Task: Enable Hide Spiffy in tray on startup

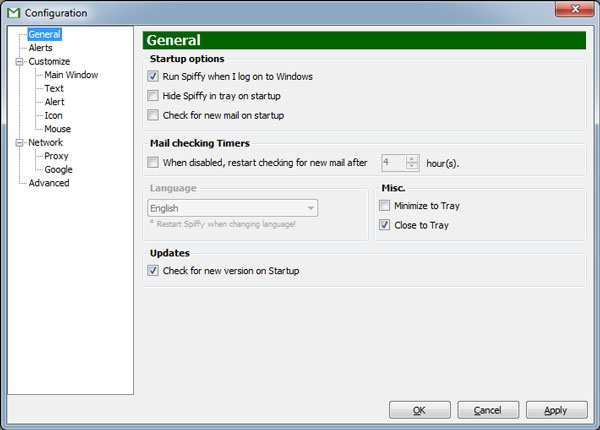Action: (153, 95)
